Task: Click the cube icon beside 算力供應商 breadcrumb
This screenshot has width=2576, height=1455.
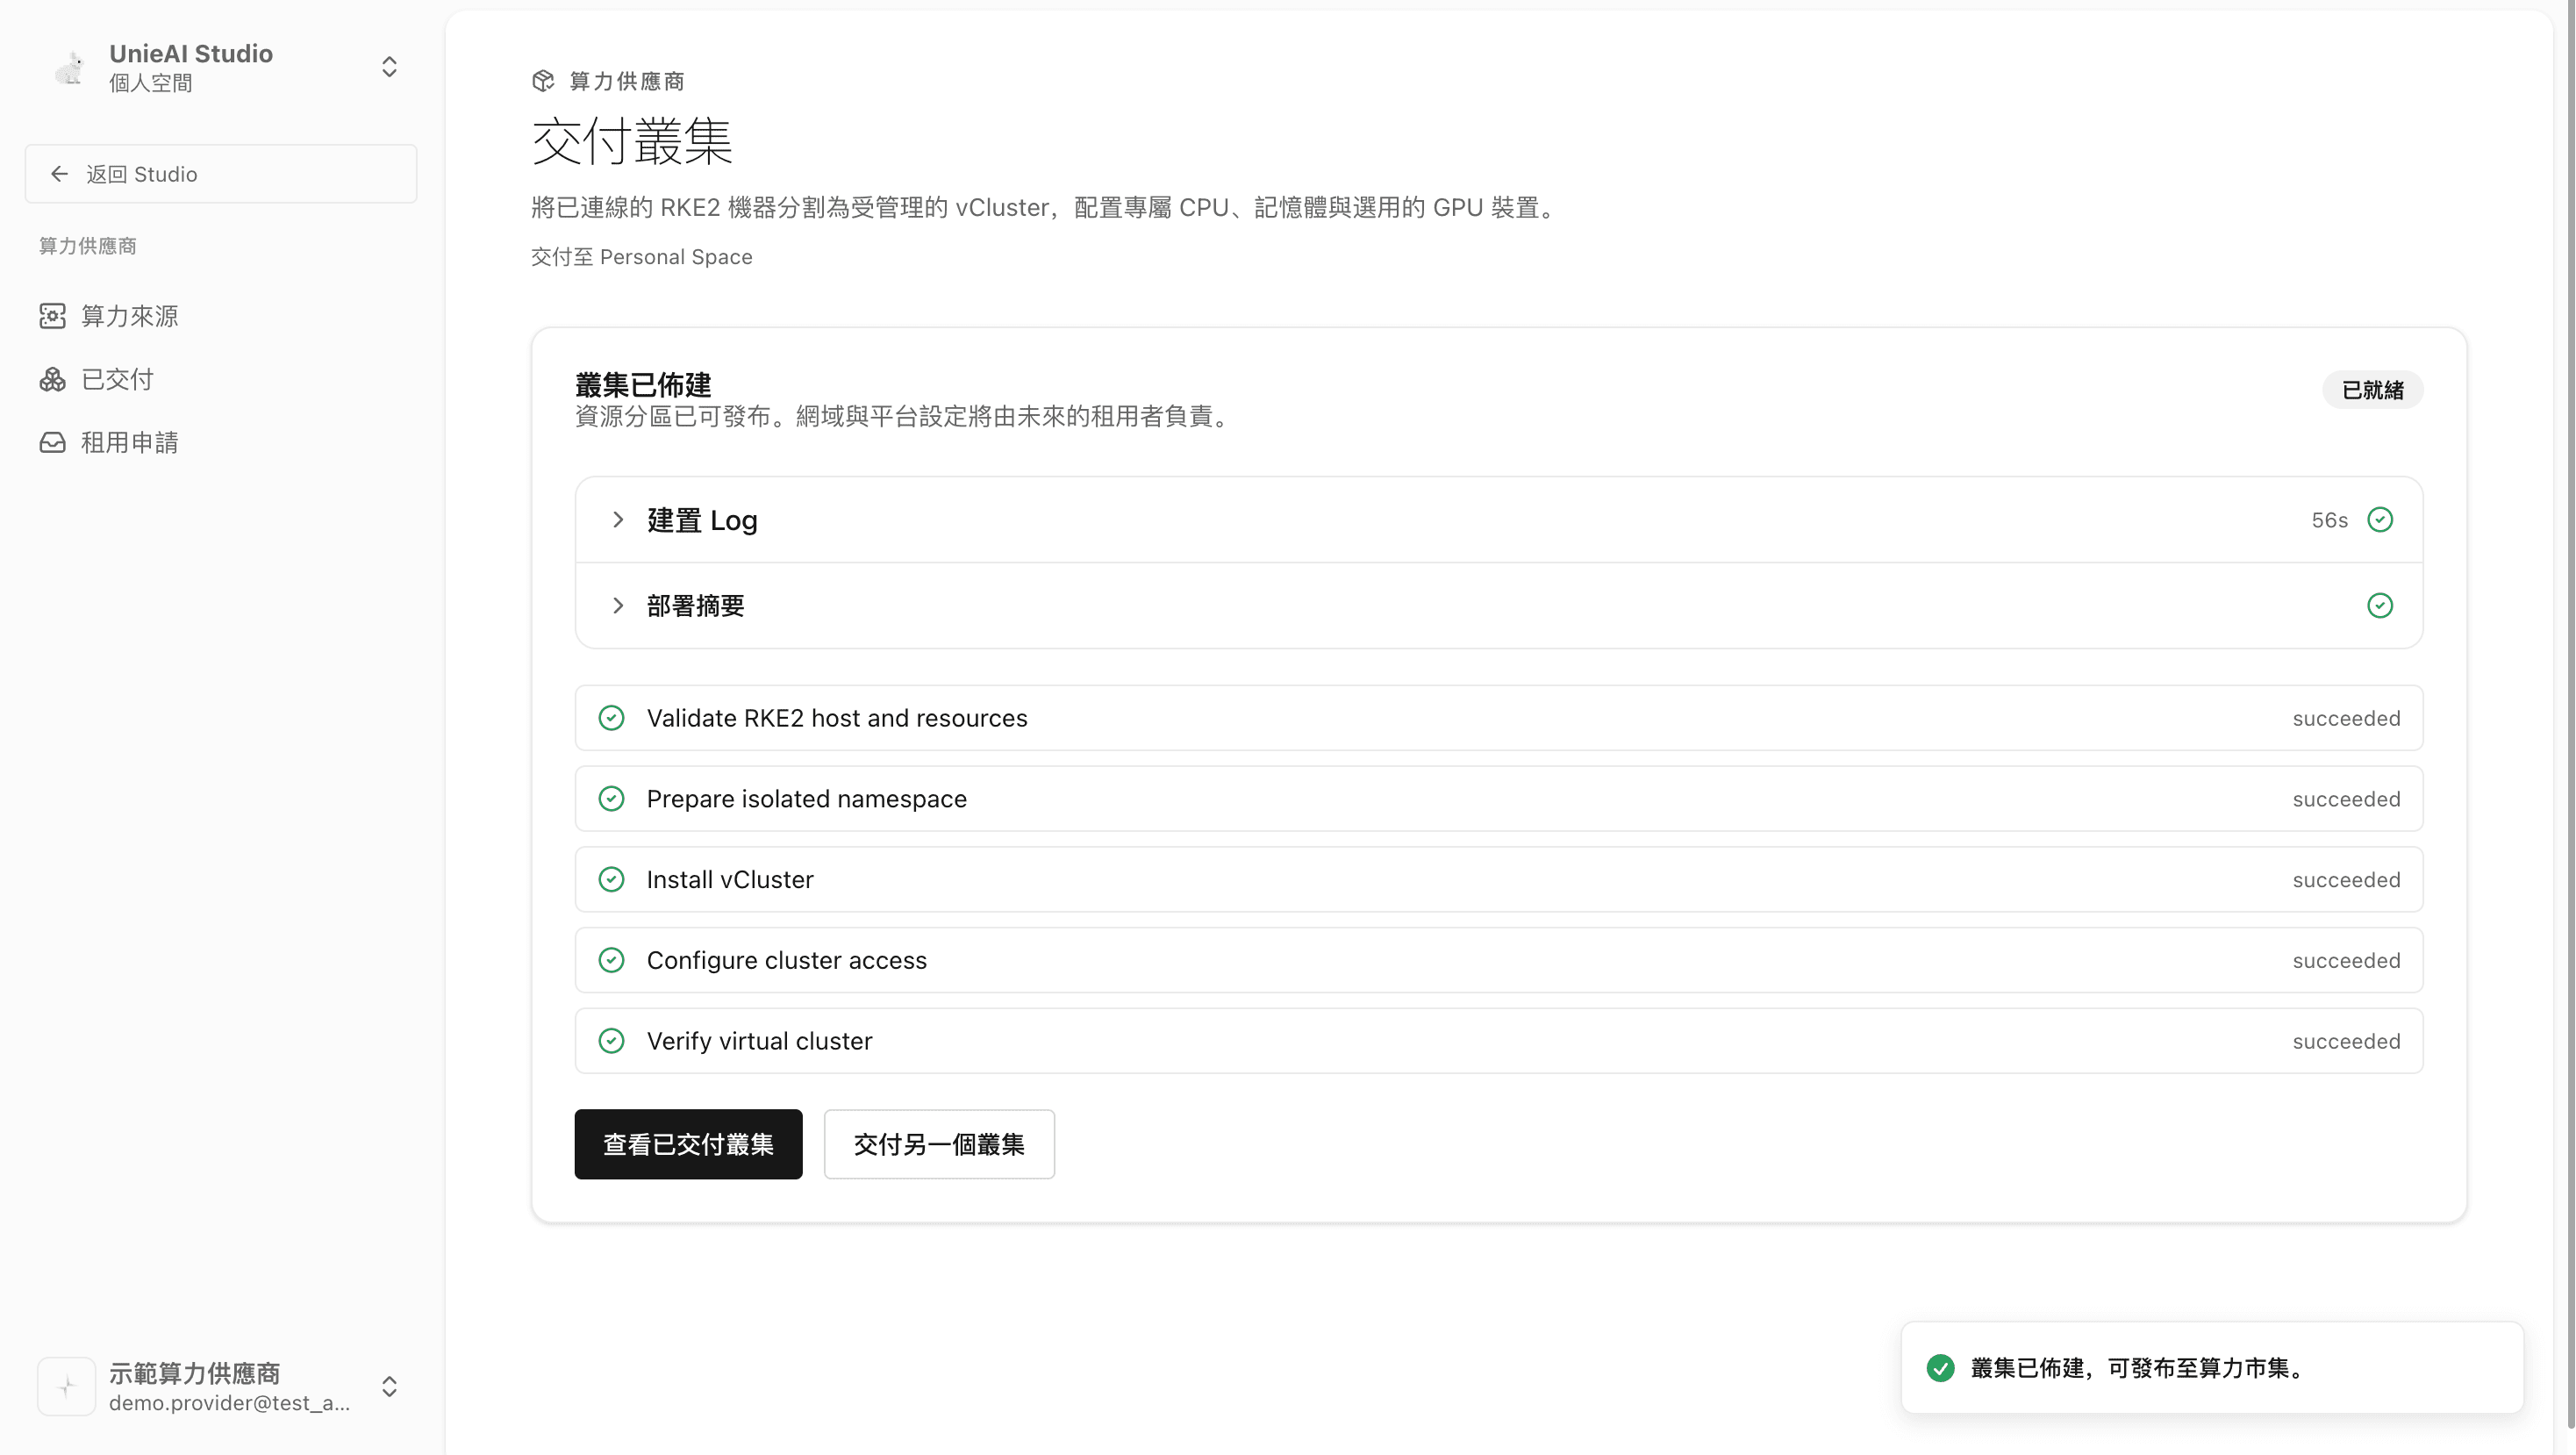Action: (543, 81)
